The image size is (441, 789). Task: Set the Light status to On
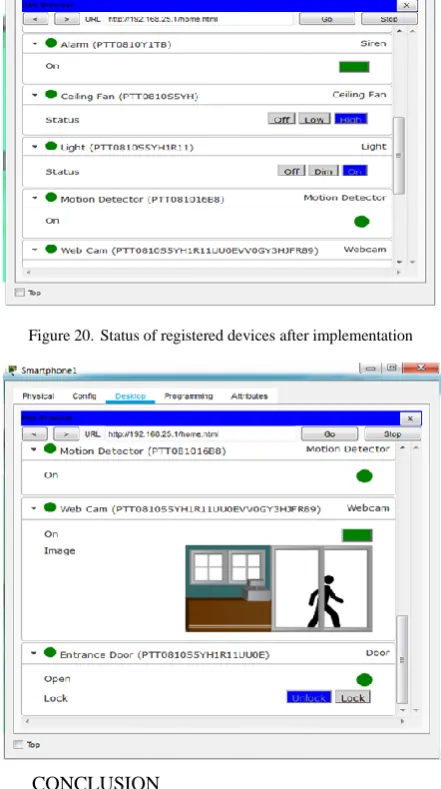[355, 171]
